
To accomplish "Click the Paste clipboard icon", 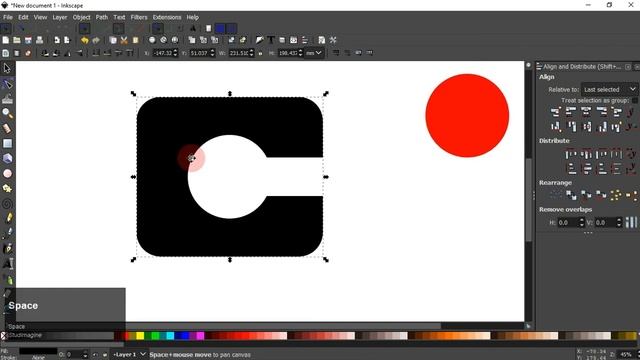I will [136, 40].
